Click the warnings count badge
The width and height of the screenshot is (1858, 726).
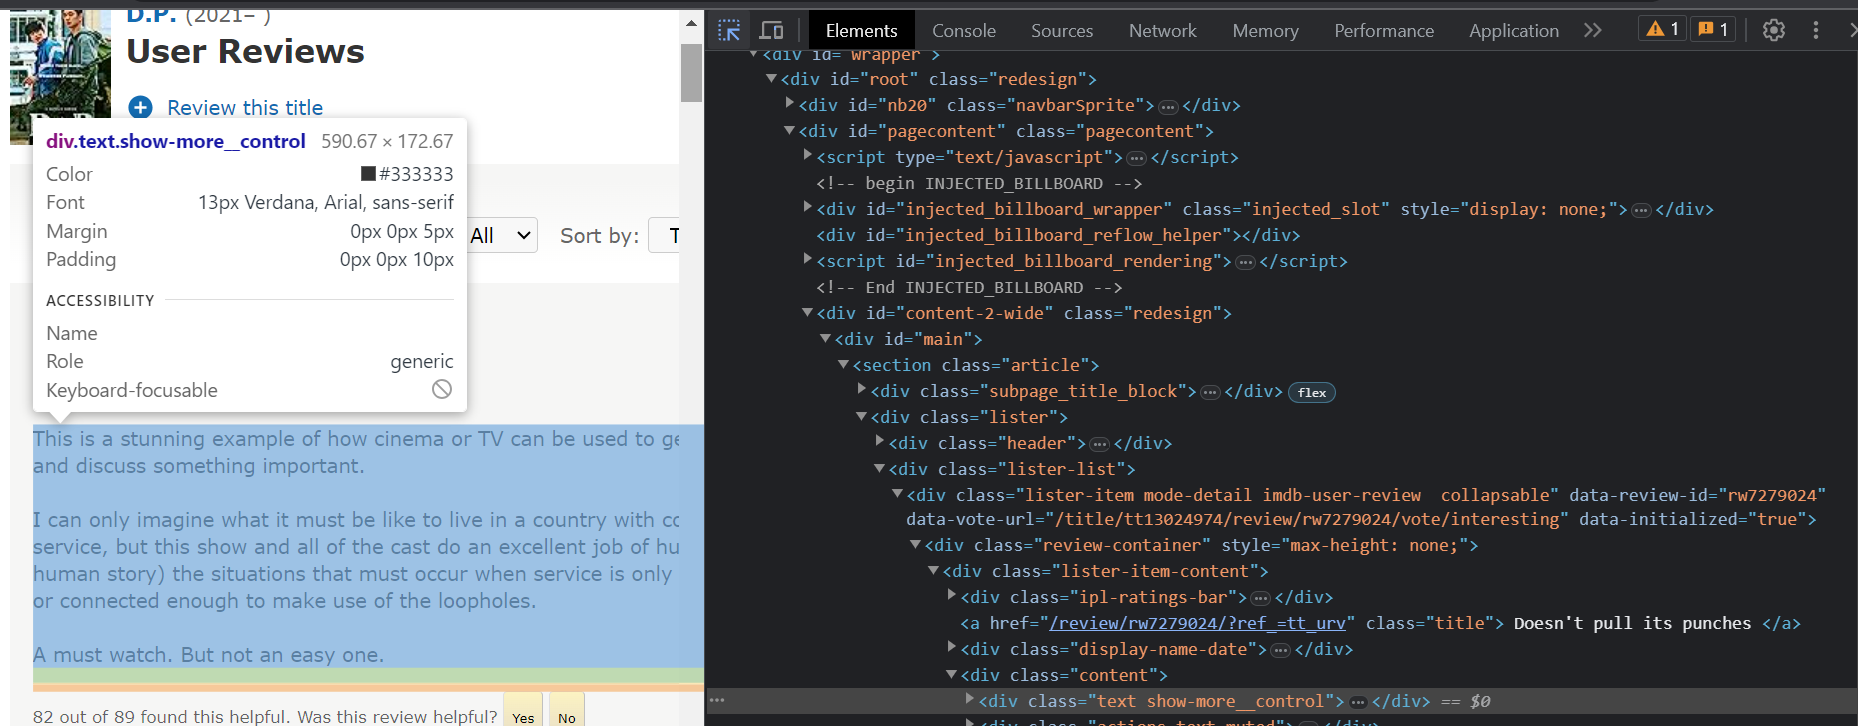click(1664, 29)
